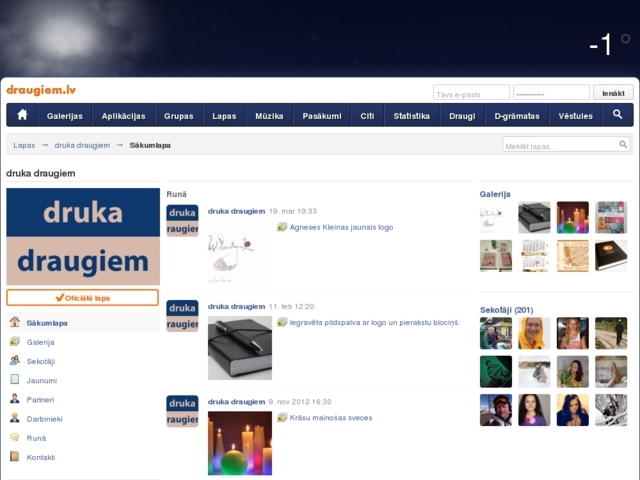
Task: Open Draugi in navigation bar
Action: coord(462,116)
